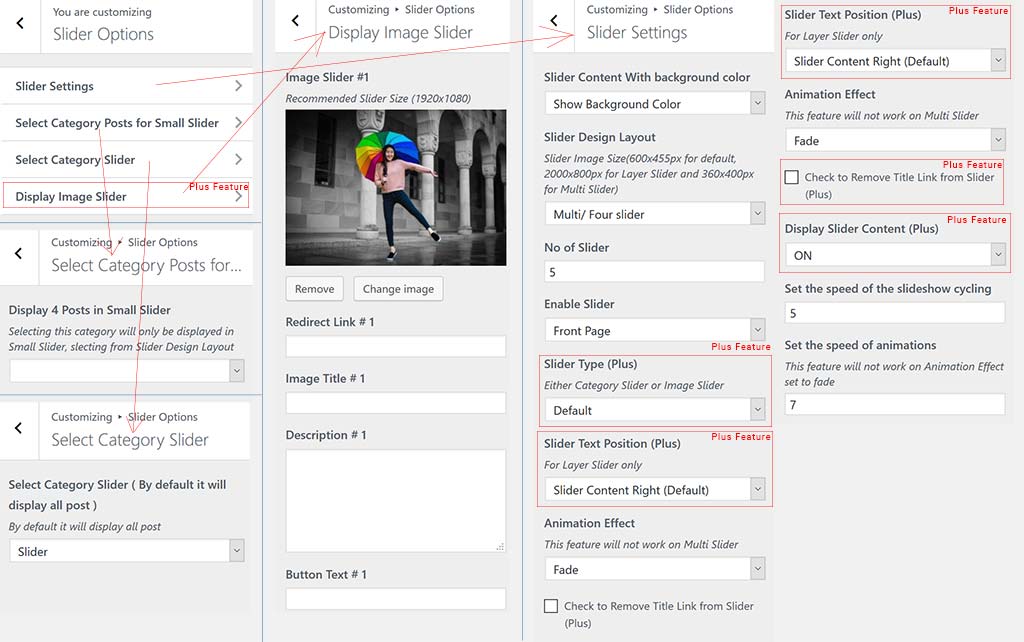Tick the red-outlined Remove Title Link checkbox
Viewport: 1024px width, 642px height.
(x=792, y=178)
